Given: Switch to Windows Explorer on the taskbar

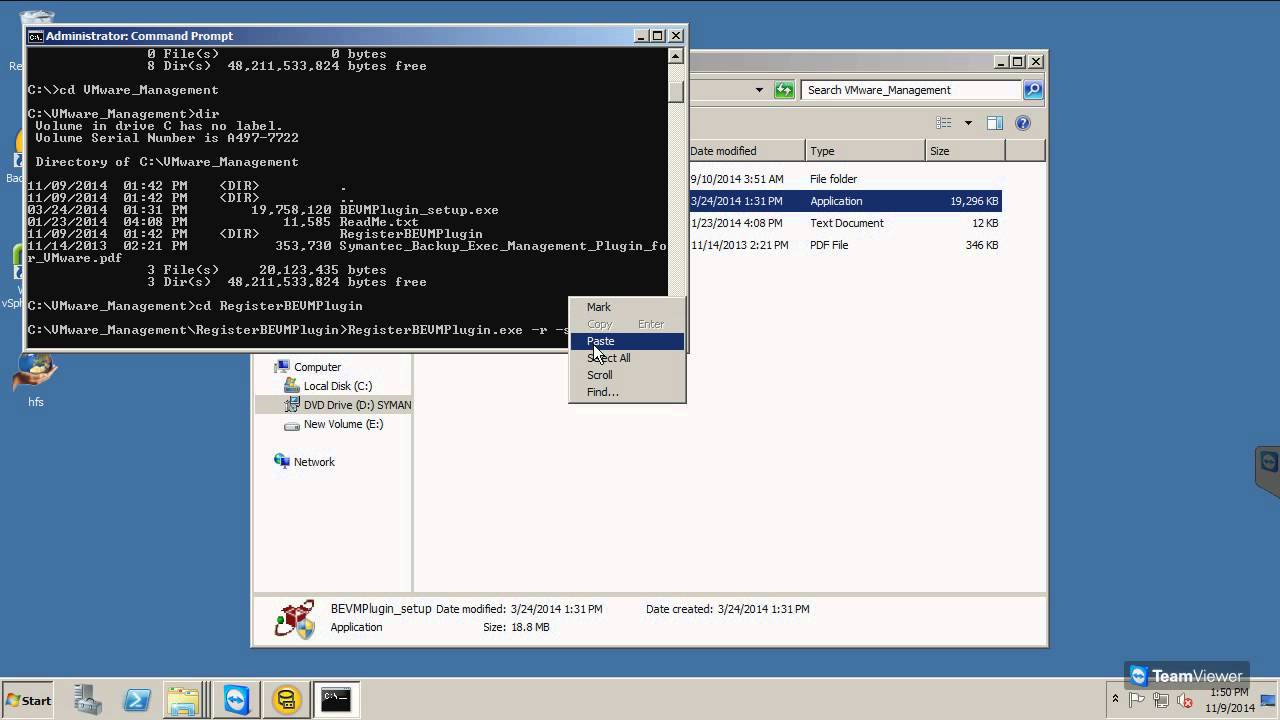Looking at the screenshot, I should pos(186,700).
